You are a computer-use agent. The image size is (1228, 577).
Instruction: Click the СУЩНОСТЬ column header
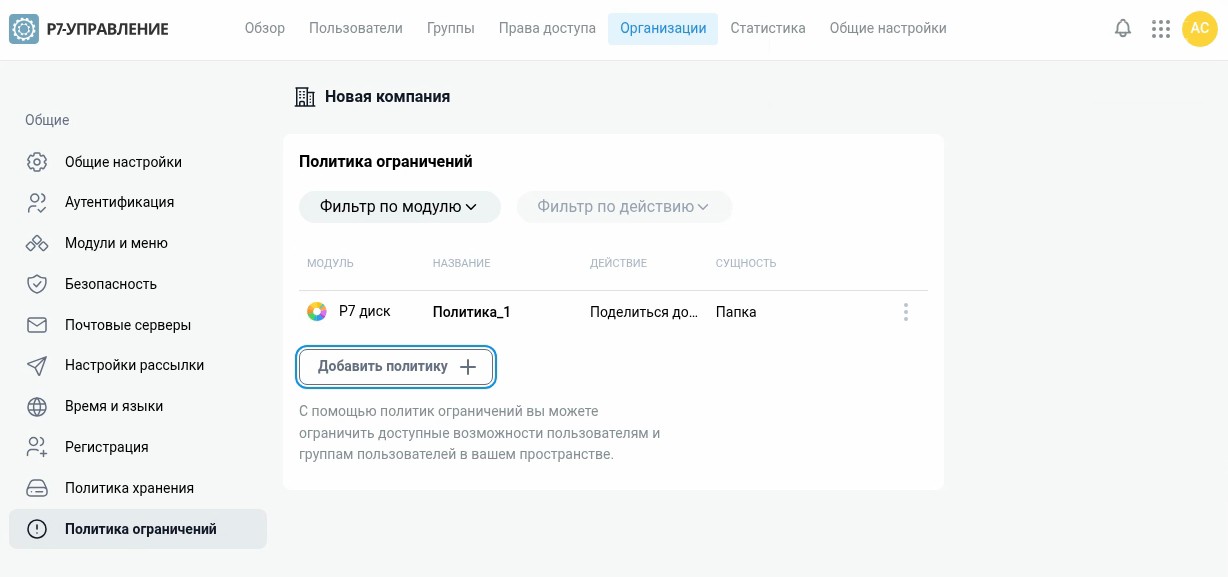pyautogui.click(x=746, y=264)
